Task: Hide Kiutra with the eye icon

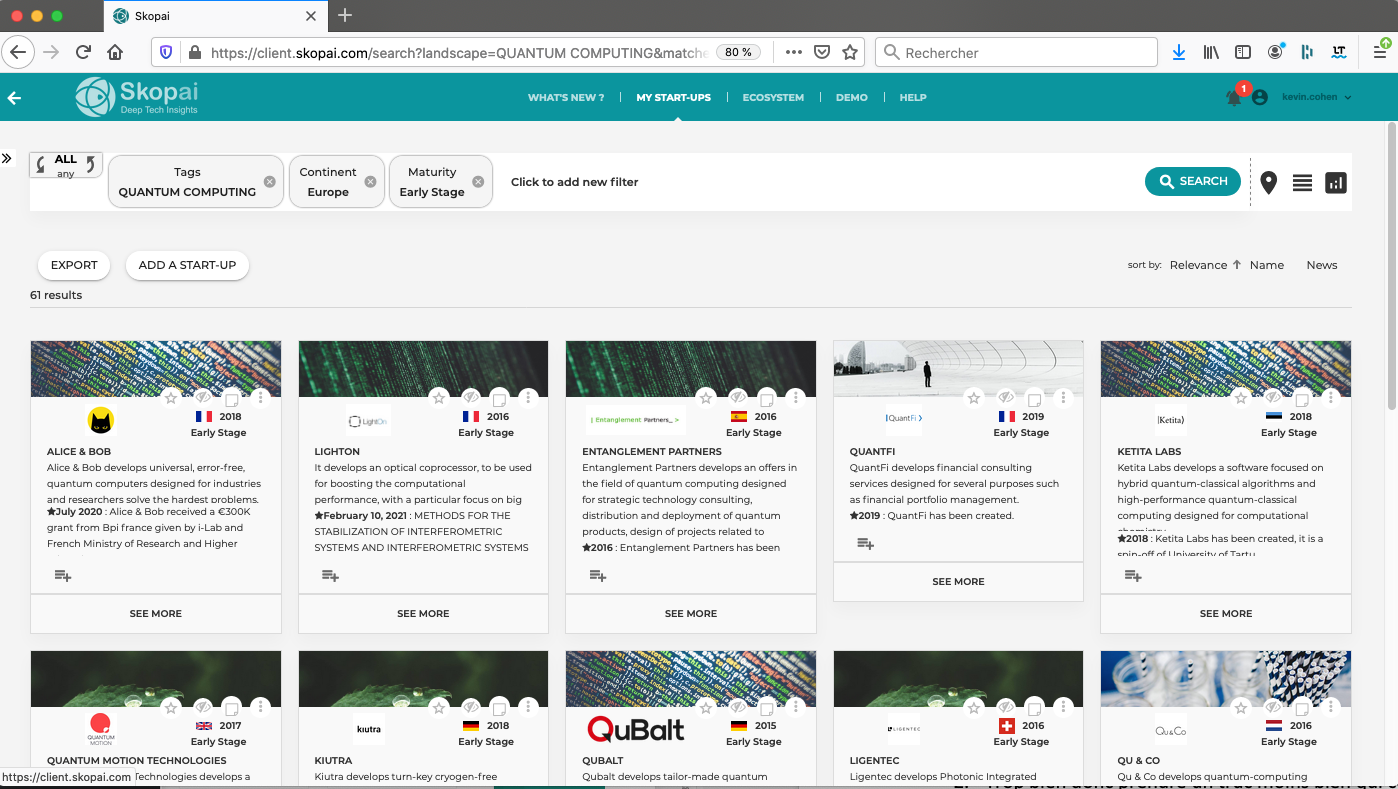Action: (470, 707)
